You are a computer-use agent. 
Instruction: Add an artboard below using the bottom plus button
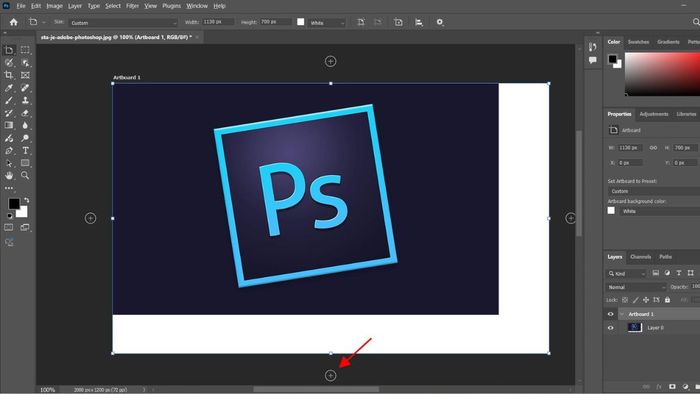pyautogui.click(x=330, y=375)
